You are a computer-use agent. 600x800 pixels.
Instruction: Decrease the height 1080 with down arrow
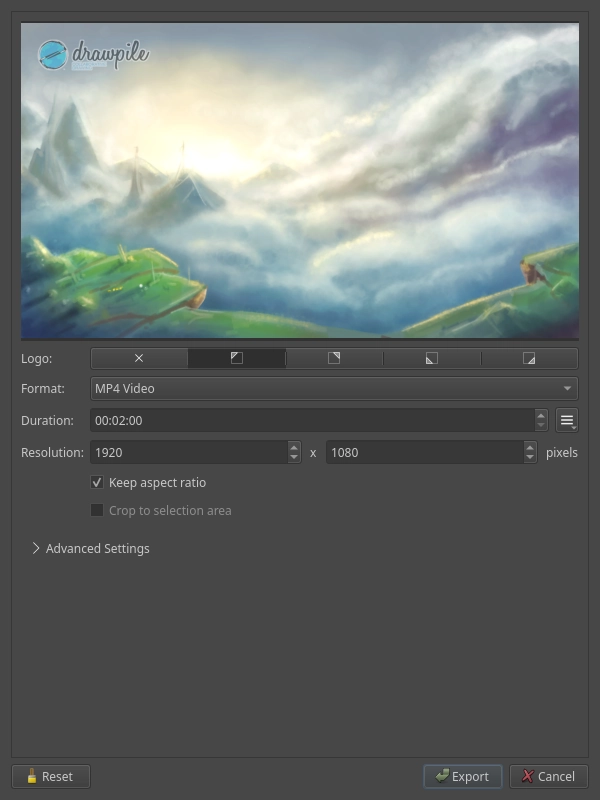pyautogui.click(x=530, y=457)
